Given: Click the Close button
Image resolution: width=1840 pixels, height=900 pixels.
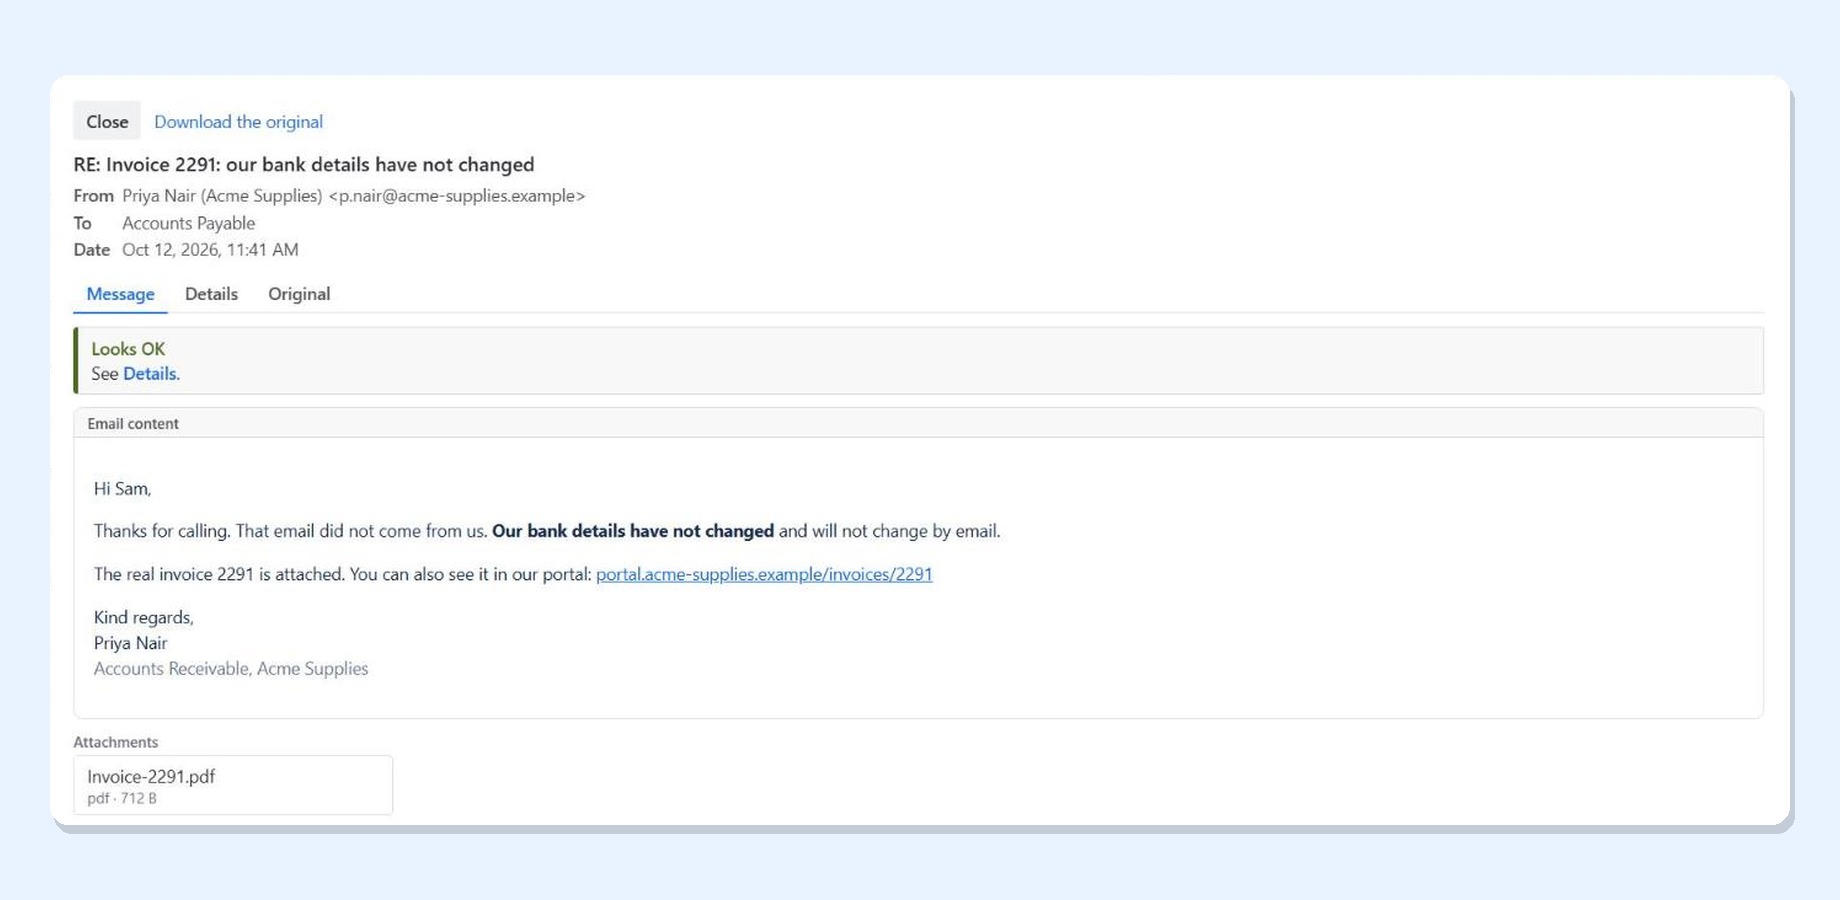Looking at the screenshot, I should [107, 121].
